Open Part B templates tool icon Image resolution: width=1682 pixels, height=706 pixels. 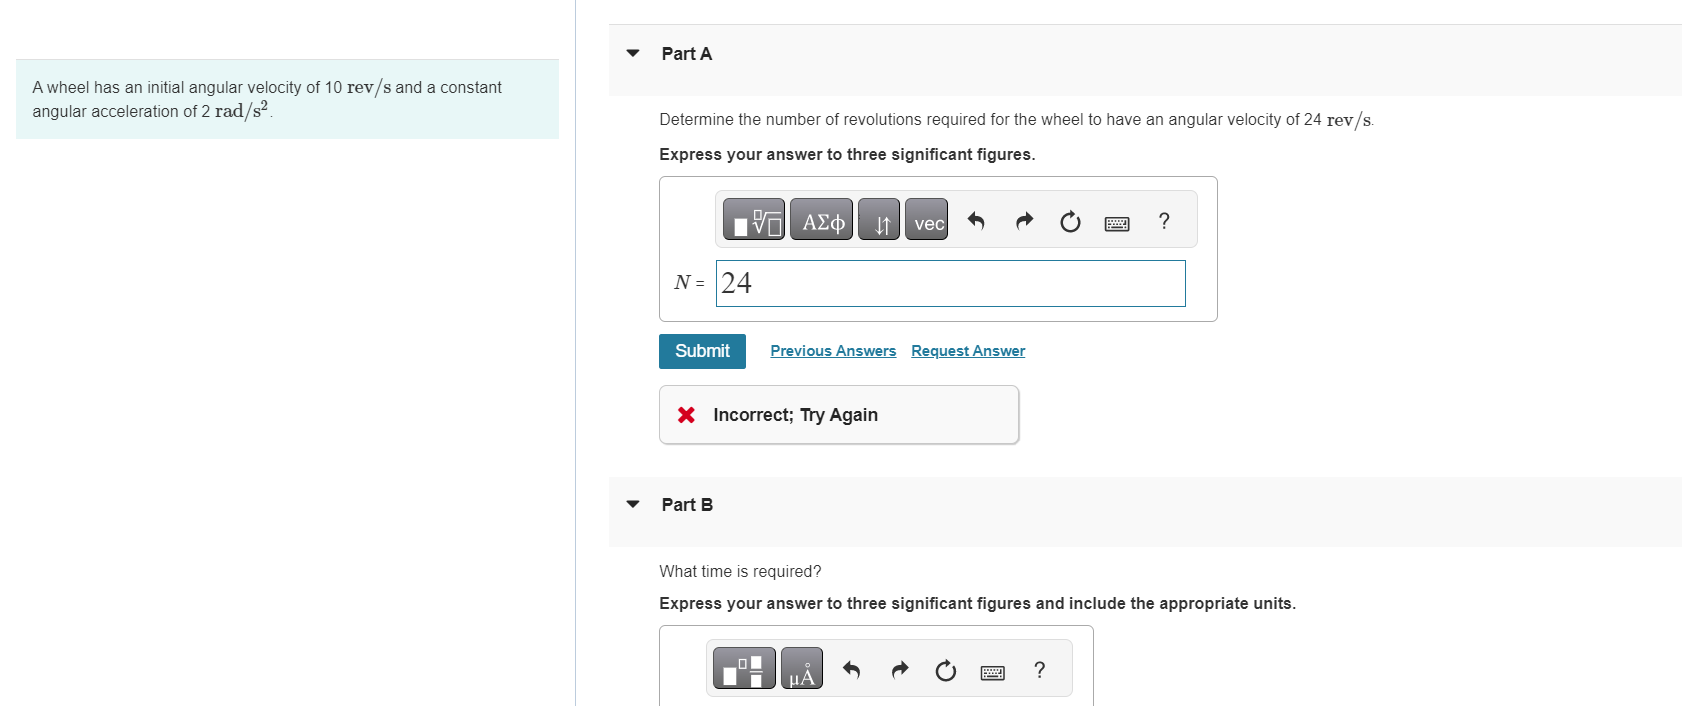(x=744, y=670)
